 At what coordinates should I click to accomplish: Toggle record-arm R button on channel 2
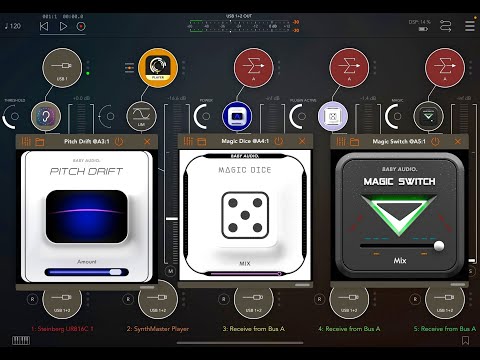pyautogui.click(x=128, y=299)
